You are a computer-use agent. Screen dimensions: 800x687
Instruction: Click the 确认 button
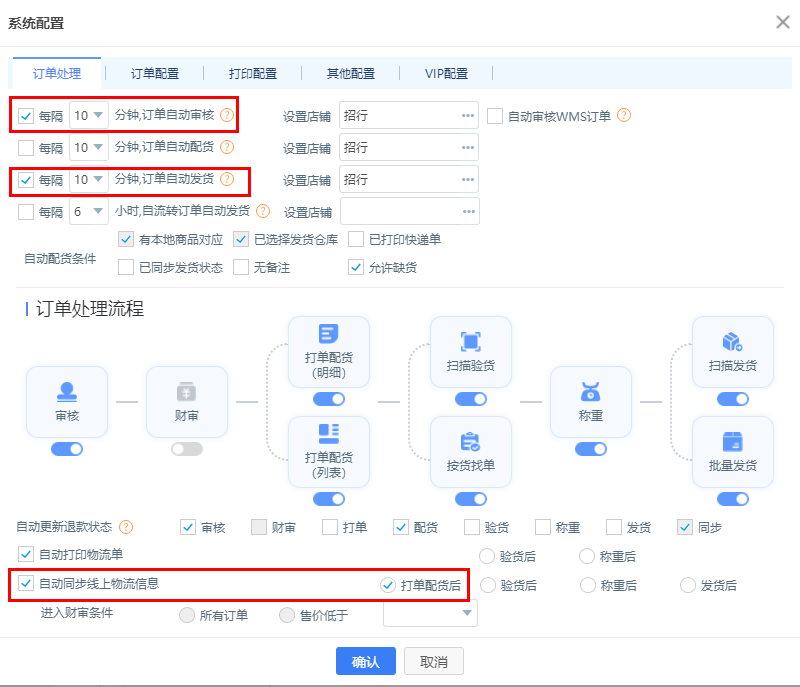366,661
